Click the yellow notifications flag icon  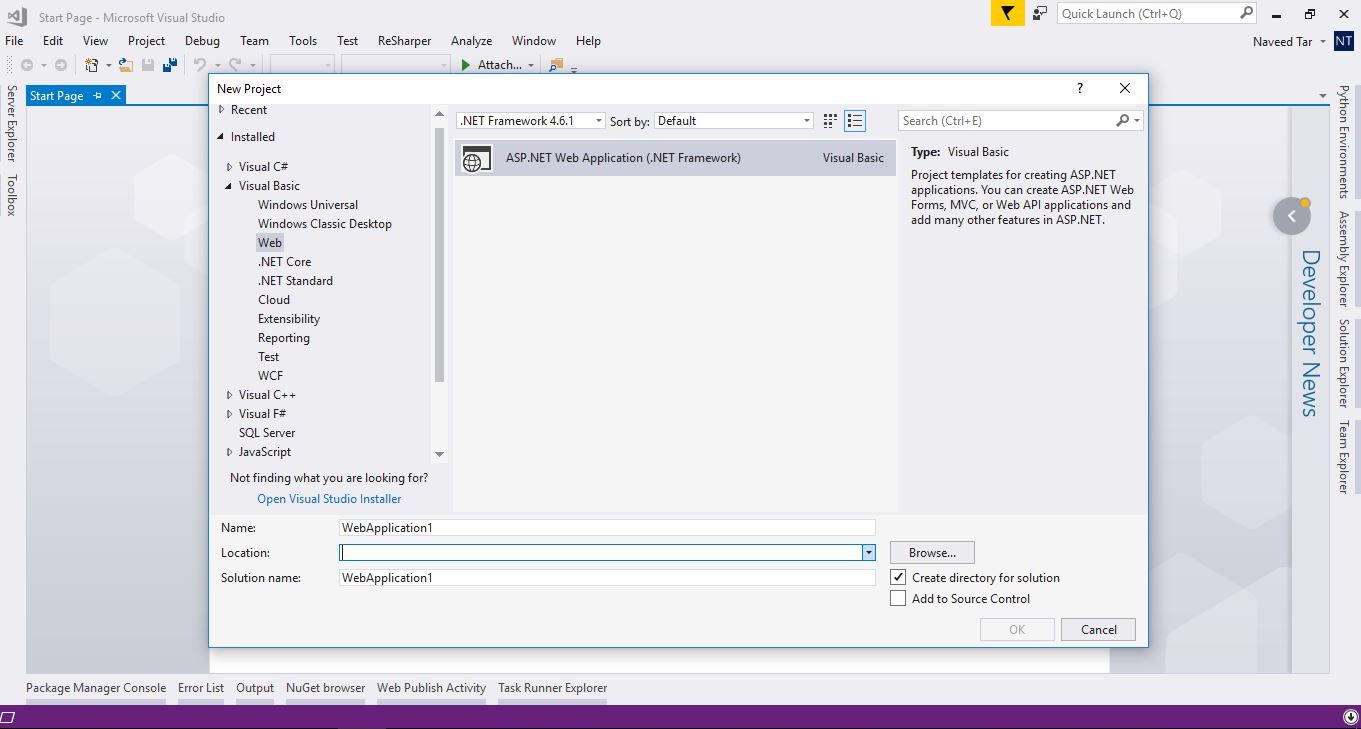click(x=1007, y=13)
